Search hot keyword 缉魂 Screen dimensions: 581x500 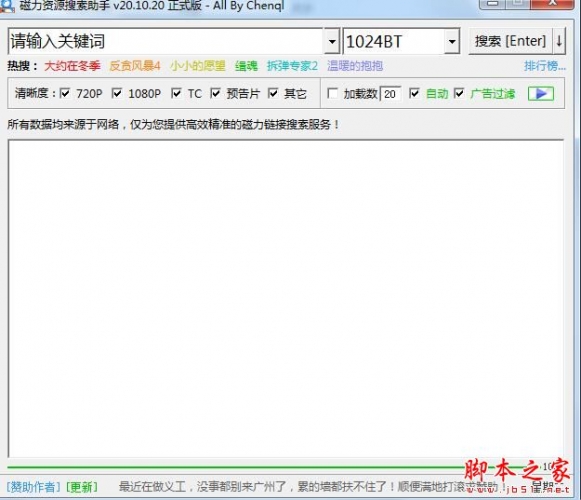tap(246, 66)
